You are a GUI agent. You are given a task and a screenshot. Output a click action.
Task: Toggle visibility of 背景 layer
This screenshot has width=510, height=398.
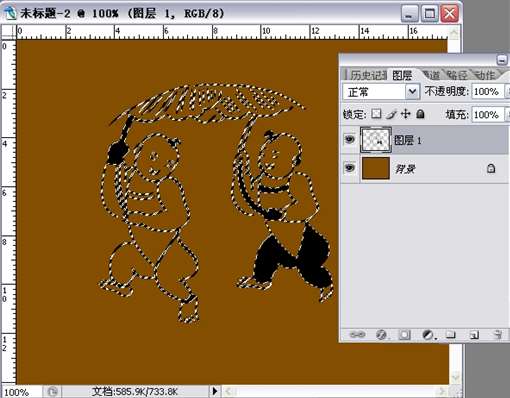coord(349,167)
